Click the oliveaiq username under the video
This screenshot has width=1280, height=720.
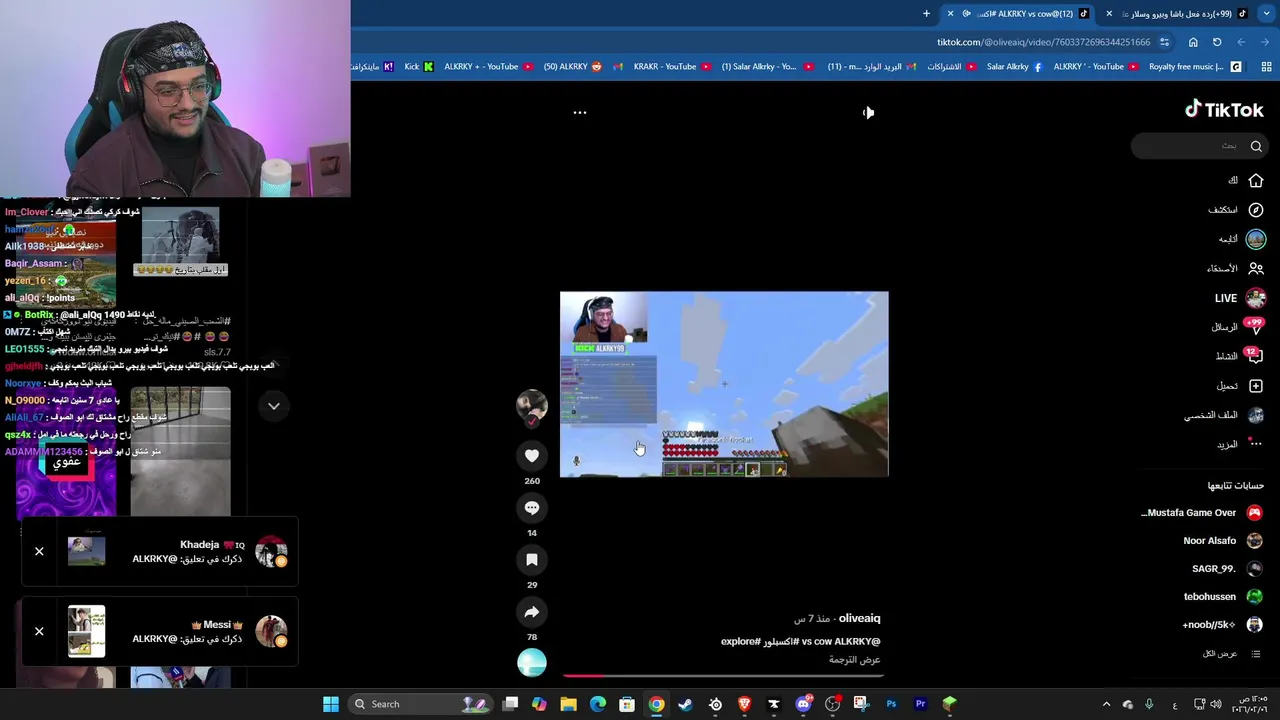click(x=859, y=619)
